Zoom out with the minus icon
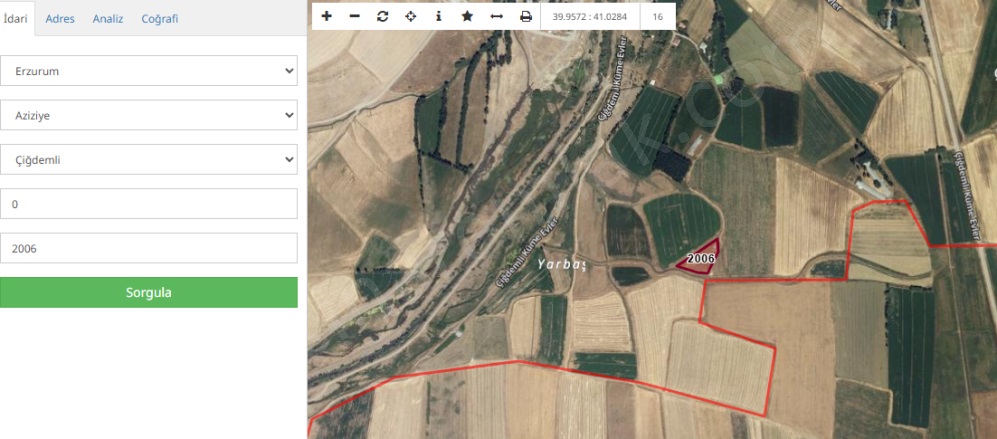This screenshot has width=997, height=439. [354, 17]
